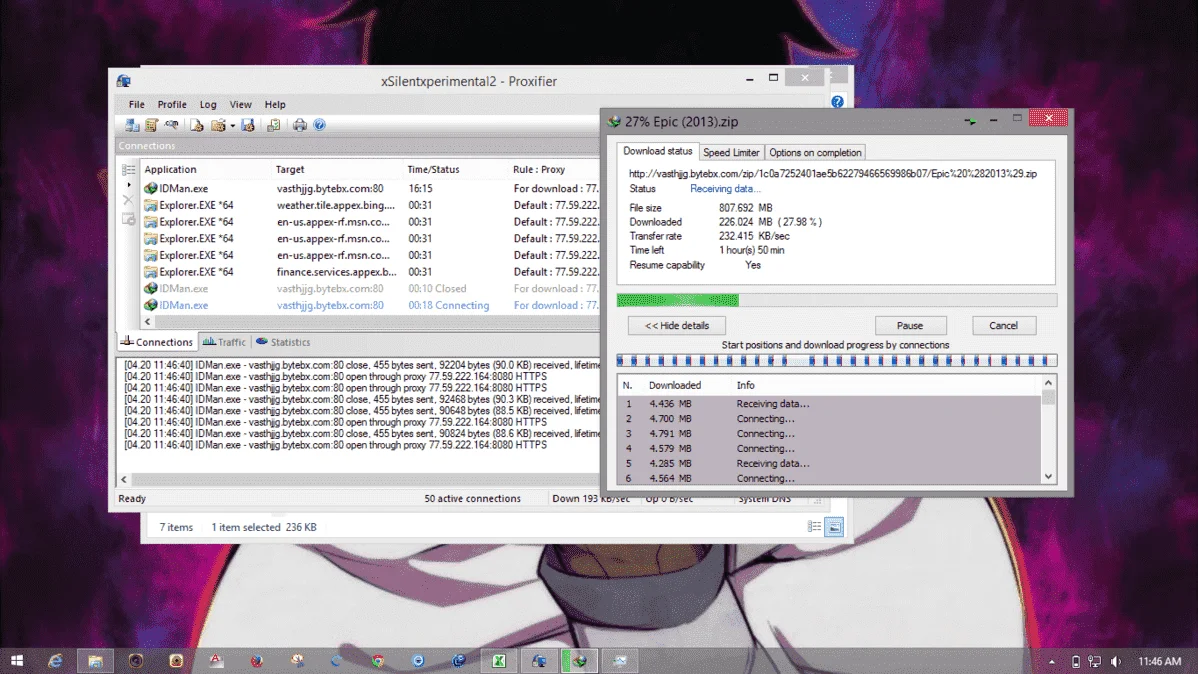Select connection 5 row with 4.285 MB
1198x674 pixels.
(x=829, y=463)
